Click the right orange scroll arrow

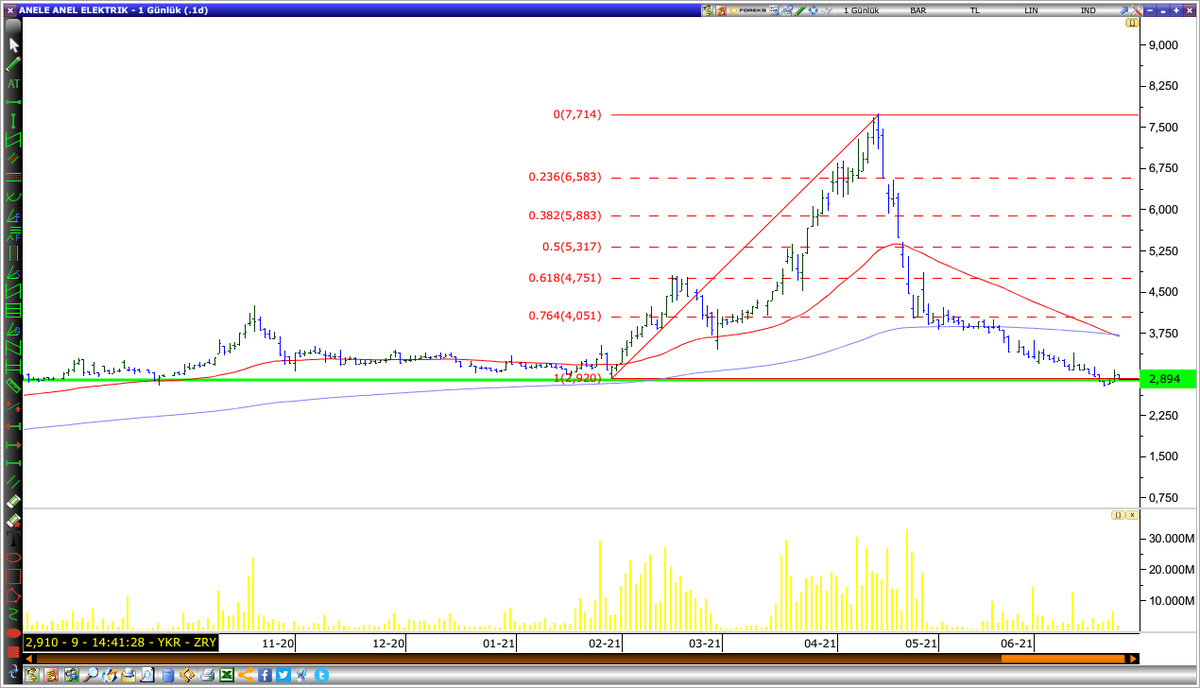(1132, 658)
